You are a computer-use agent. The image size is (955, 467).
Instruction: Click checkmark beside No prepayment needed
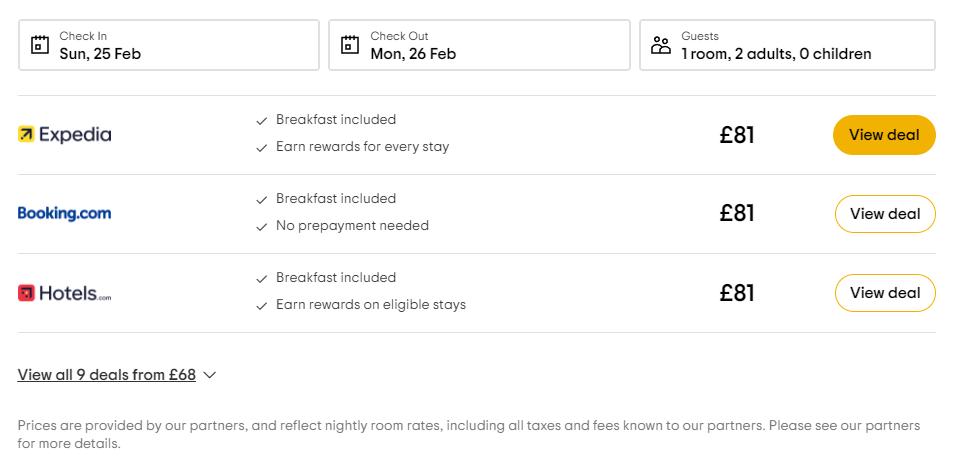[262, 226]
